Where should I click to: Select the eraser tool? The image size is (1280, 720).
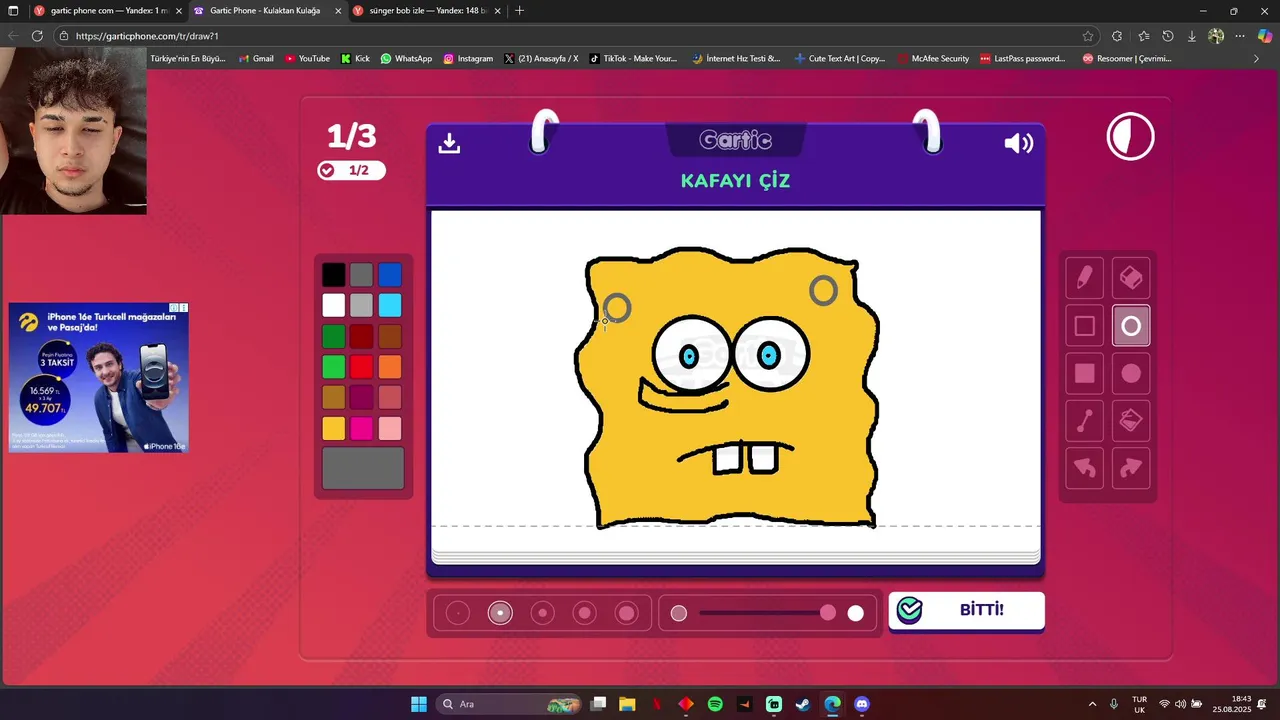(1131, 278)
